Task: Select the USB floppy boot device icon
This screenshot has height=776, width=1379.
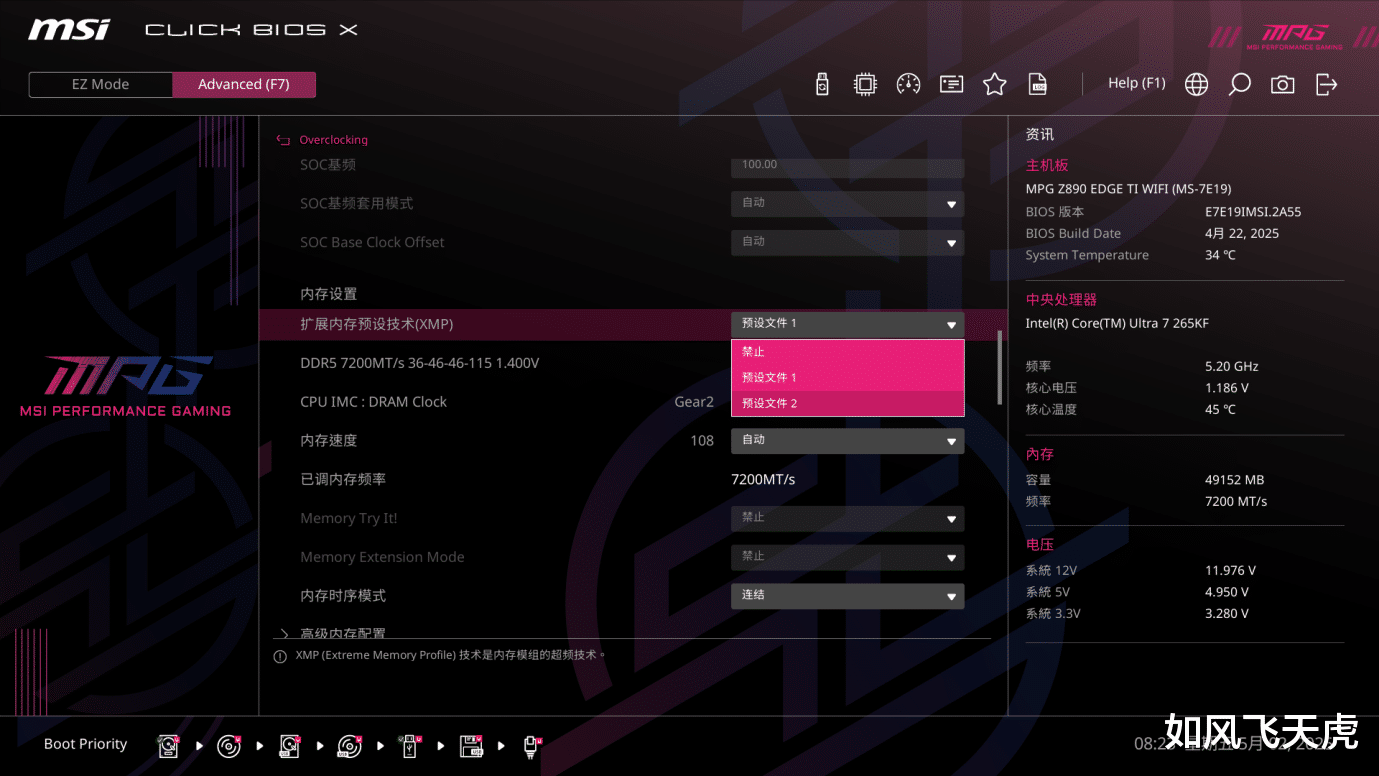Action: tap(471, 745)
